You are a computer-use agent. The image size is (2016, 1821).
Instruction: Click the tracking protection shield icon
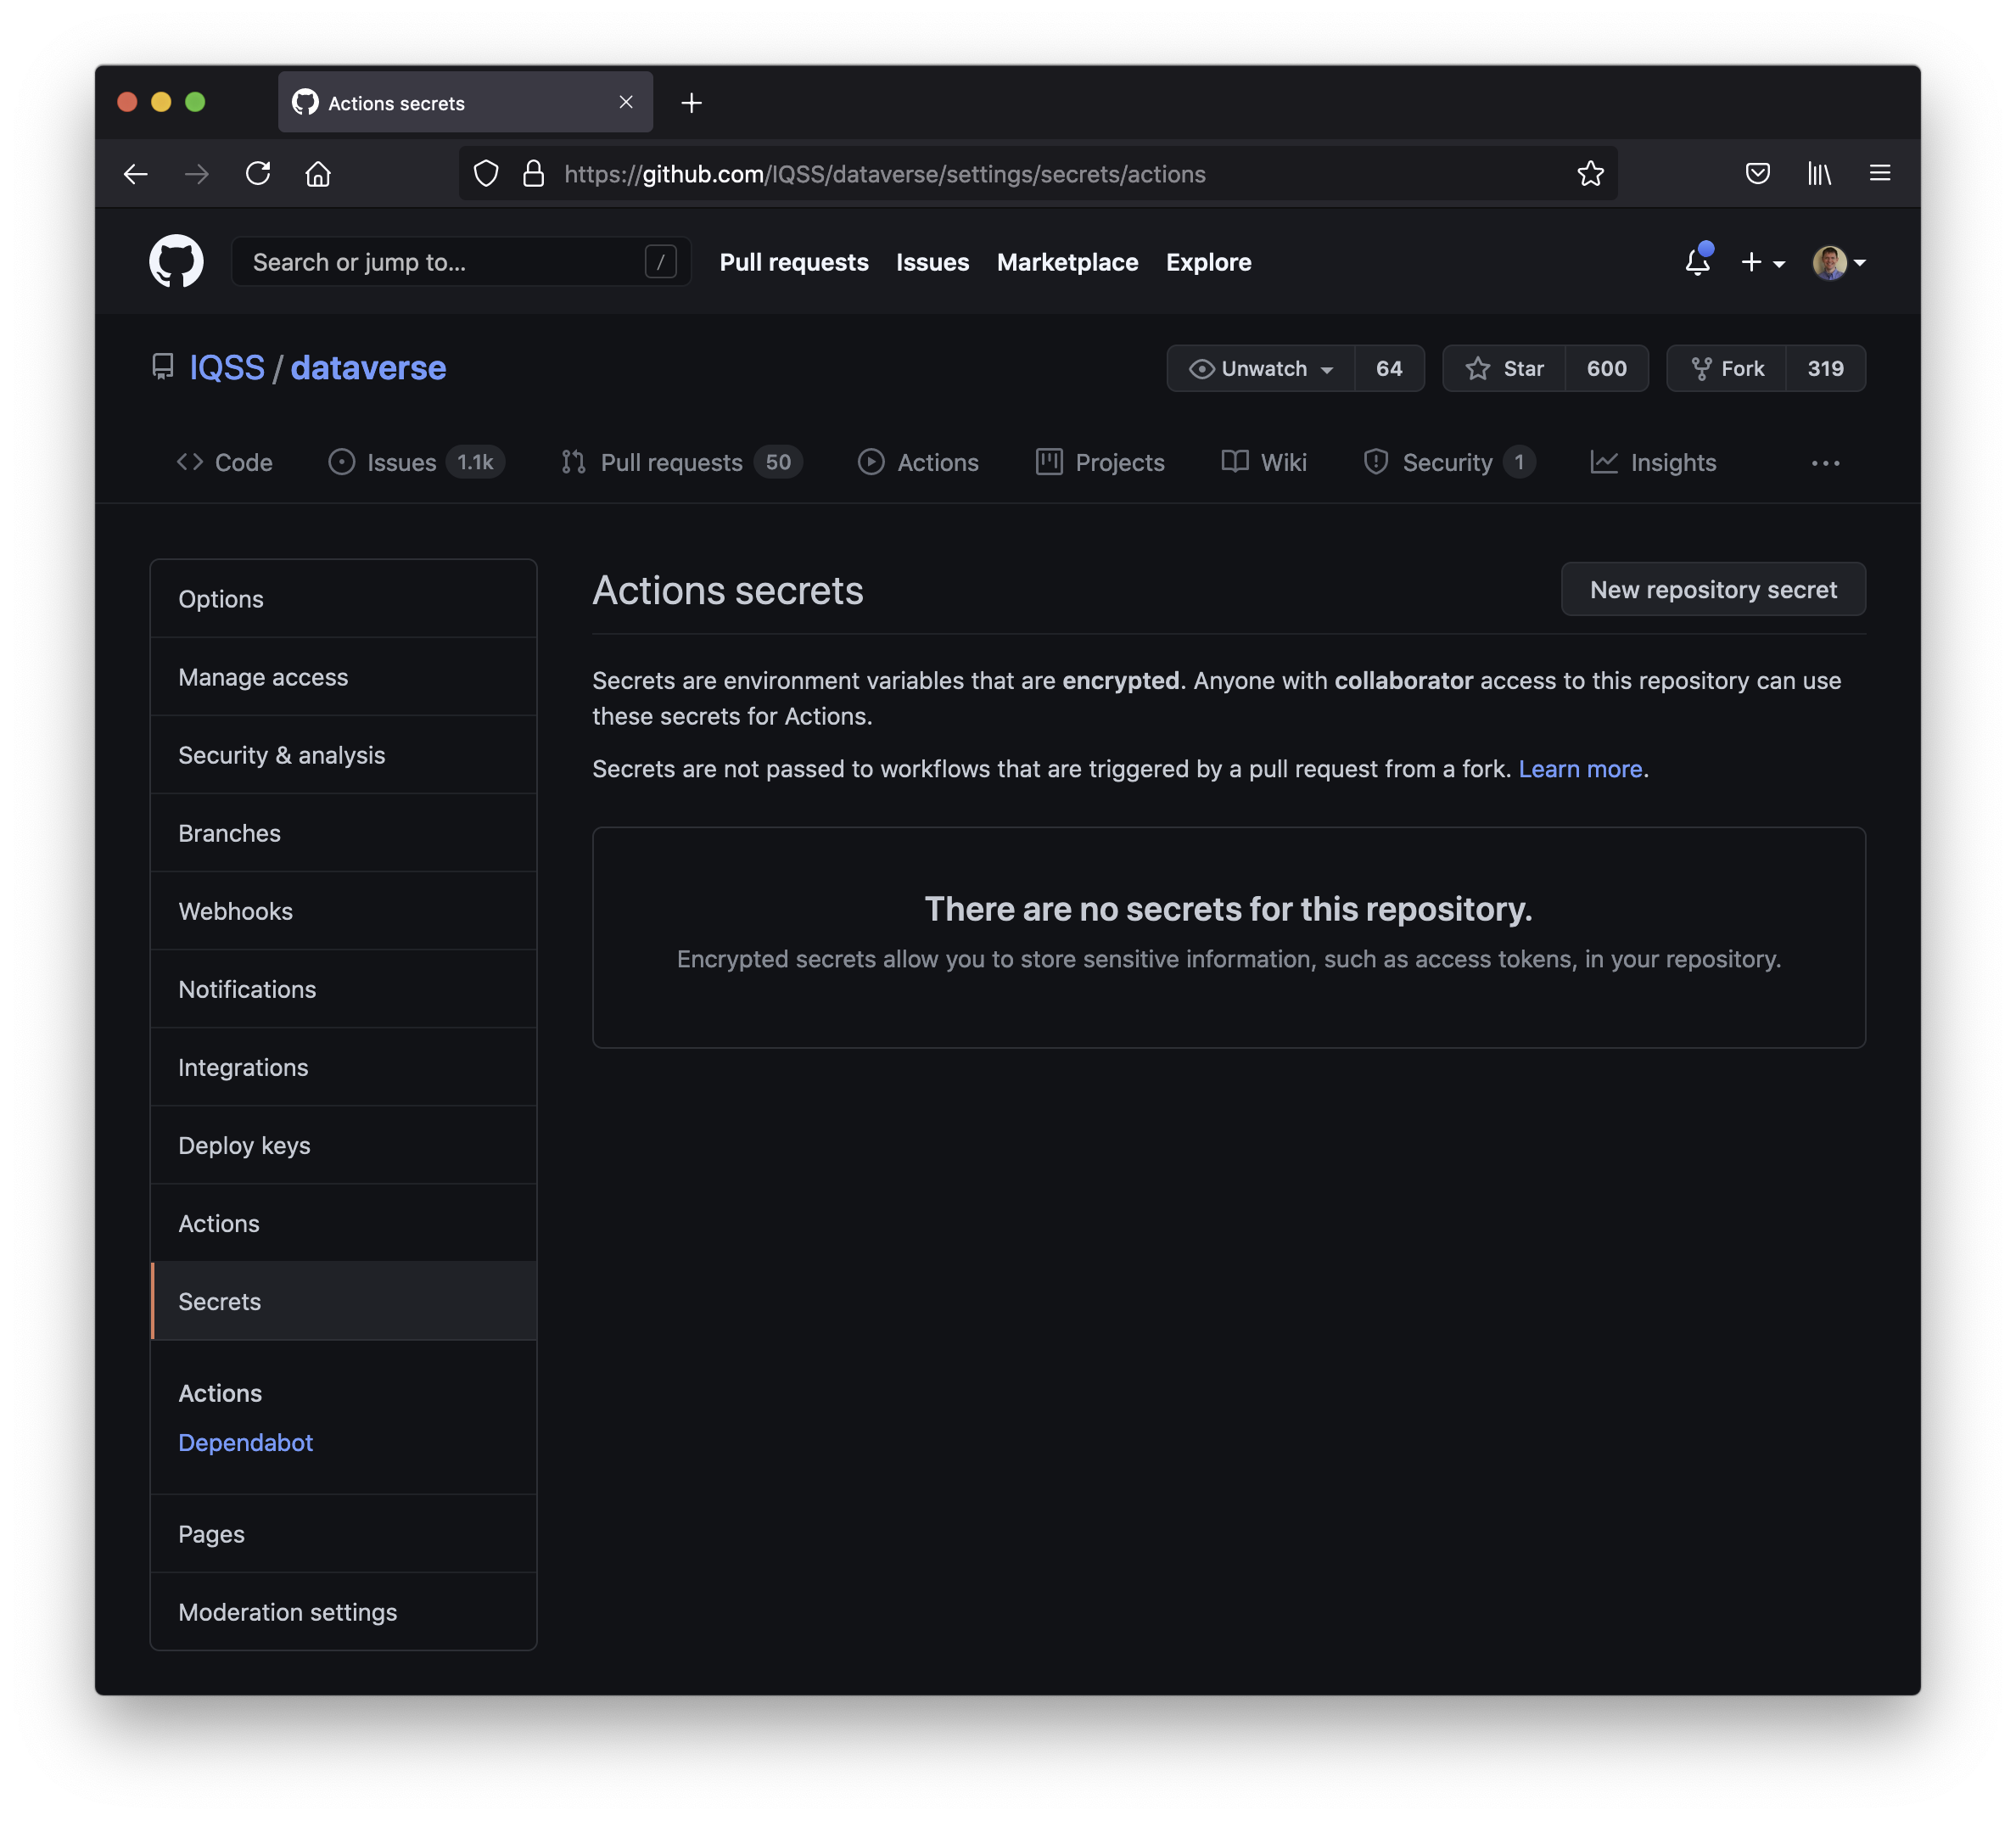(486, 174)
